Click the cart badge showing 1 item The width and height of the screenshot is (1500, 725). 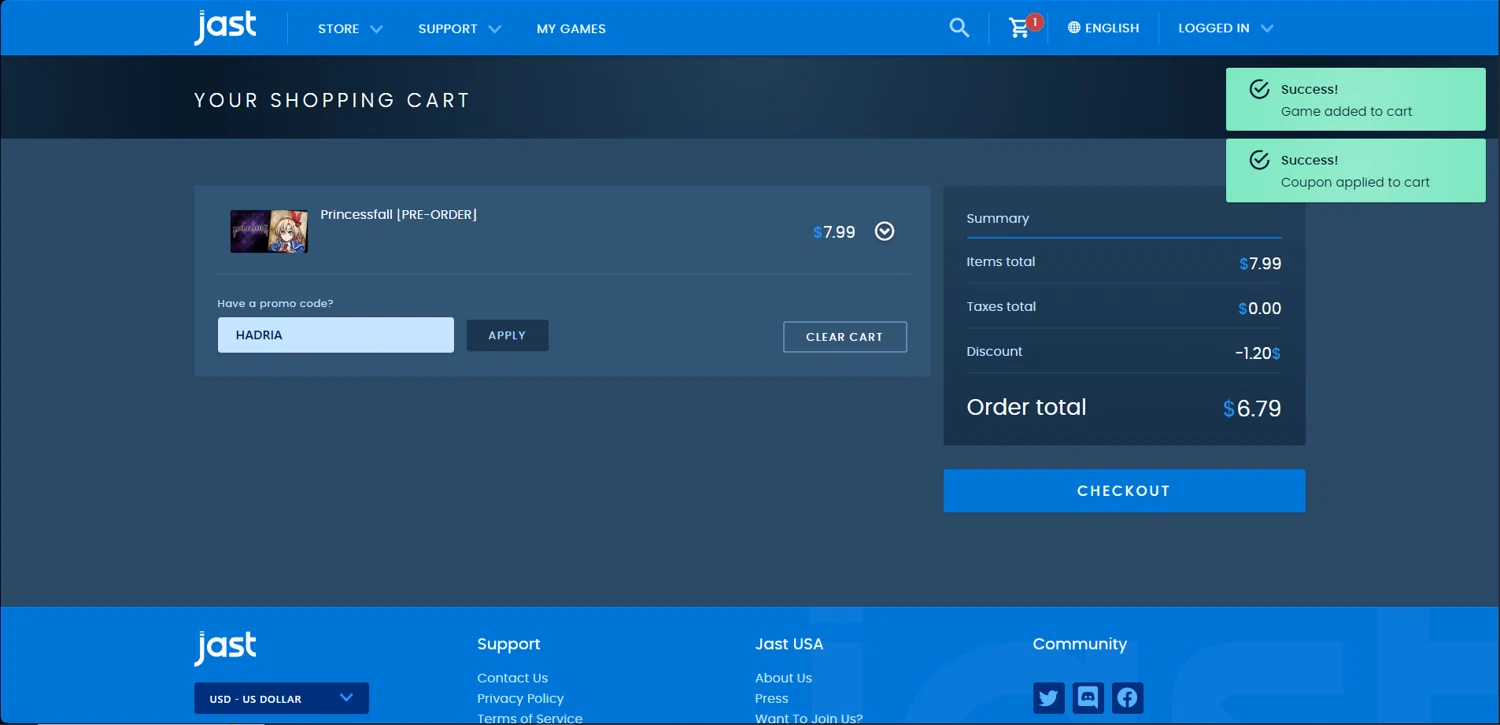pyautogui.click(x=1034, y=21)
